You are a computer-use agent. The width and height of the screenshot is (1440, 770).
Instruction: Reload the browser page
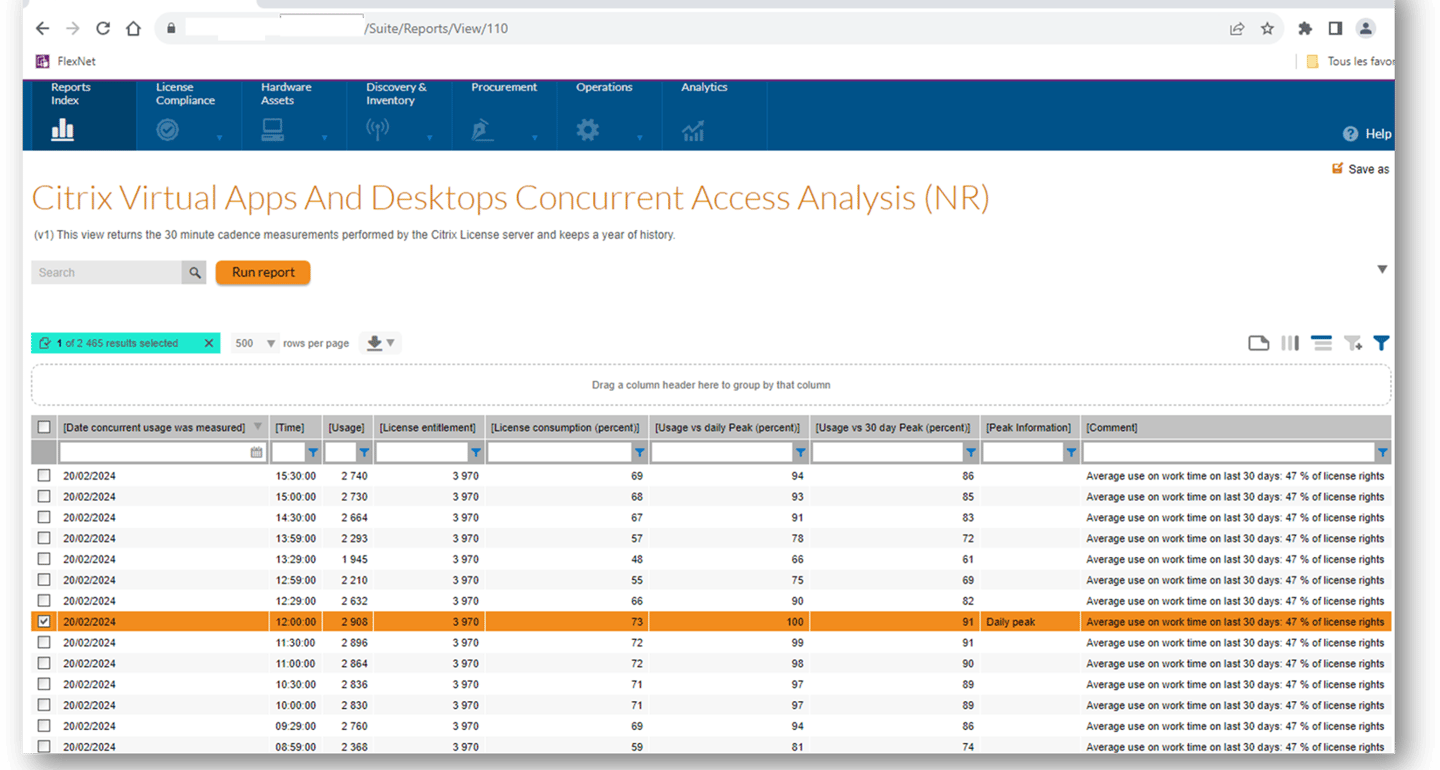pyautogui.click(x=103, y=29)
